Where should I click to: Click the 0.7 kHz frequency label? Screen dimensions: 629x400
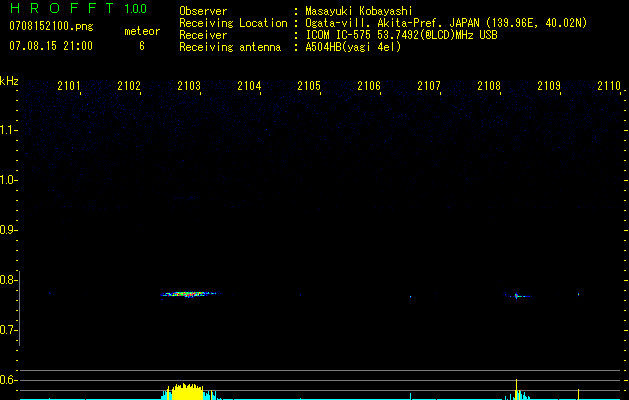point(7,330)
